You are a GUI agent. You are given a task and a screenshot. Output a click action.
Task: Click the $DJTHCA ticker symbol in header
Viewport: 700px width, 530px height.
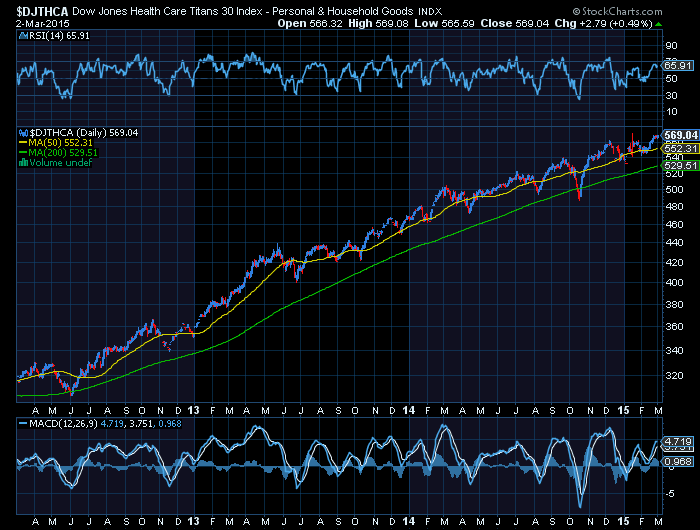(42, 11)
